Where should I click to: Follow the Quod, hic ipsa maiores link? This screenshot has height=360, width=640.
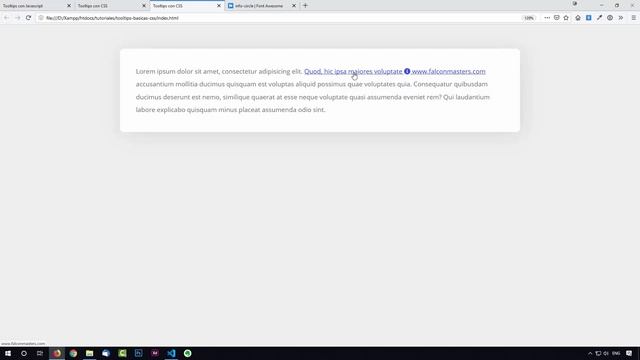coord(353,71)
